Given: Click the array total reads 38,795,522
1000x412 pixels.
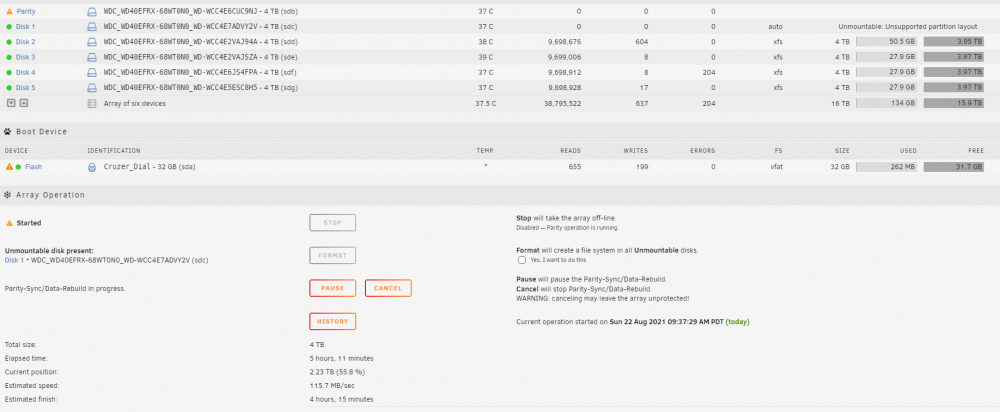Looking at the screenshot, I should coord(562,103).
